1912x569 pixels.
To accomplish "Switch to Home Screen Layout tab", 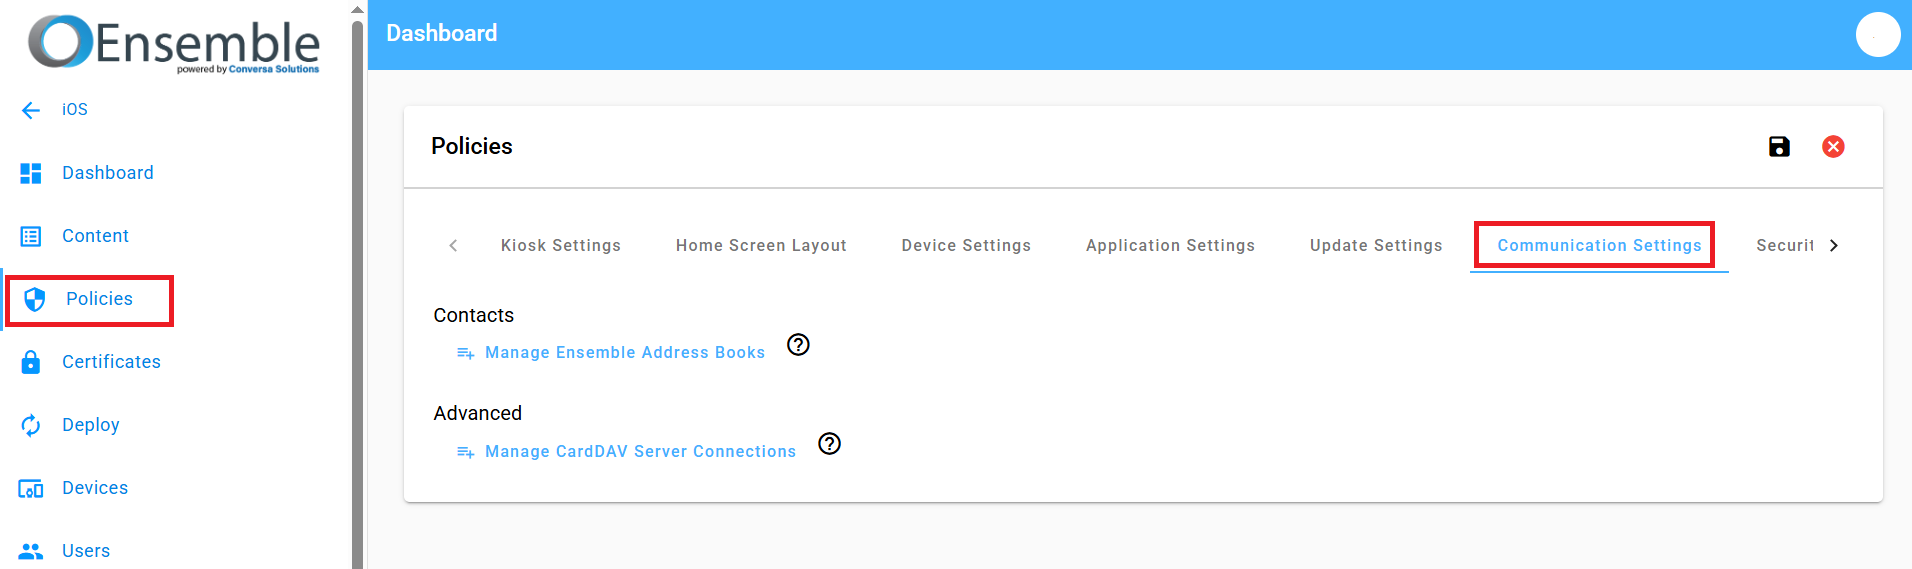I will [761, 246].
